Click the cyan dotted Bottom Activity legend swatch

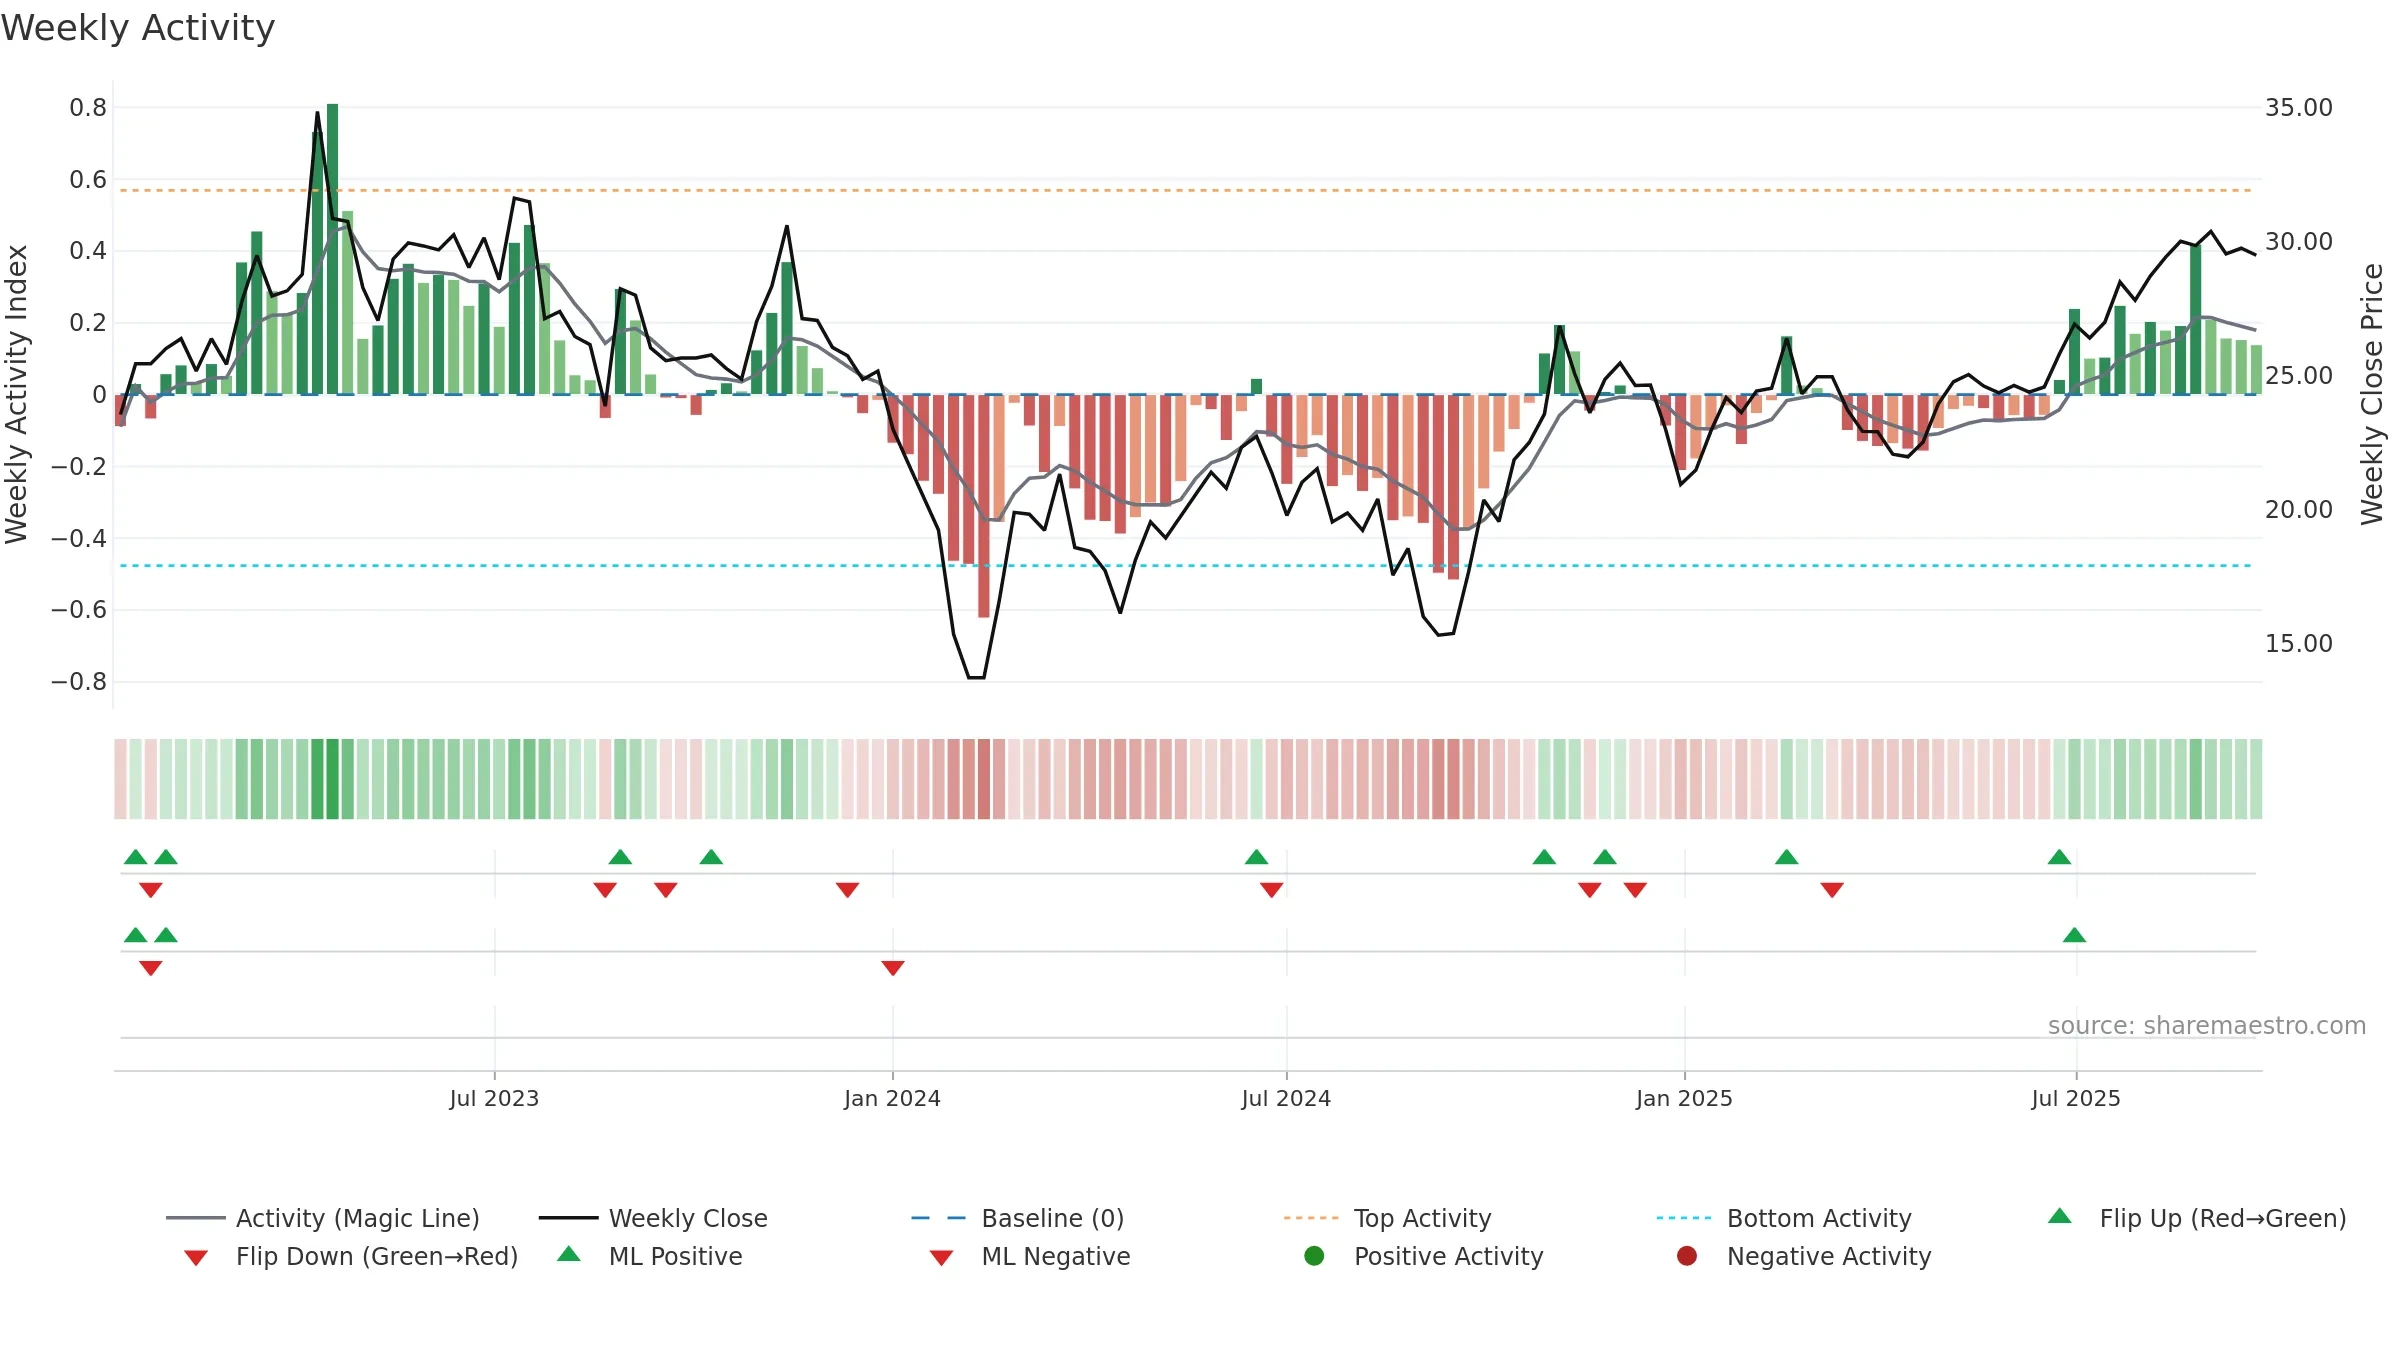(1684, 1218)
